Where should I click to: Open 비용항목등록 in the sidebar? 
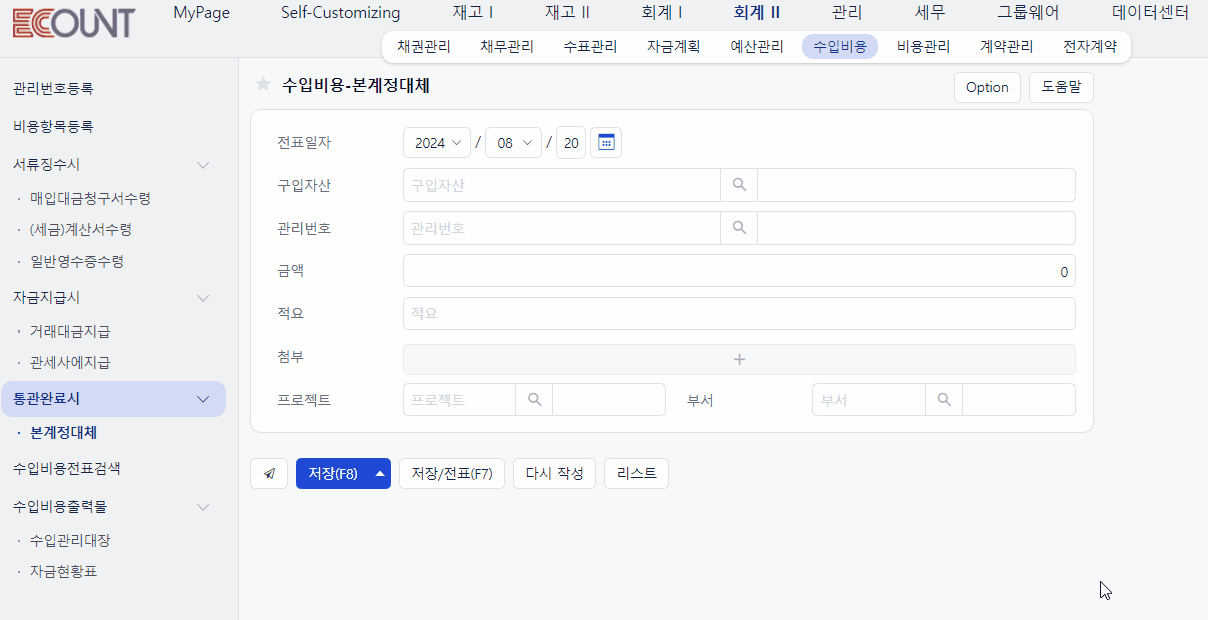pos(53,127)
